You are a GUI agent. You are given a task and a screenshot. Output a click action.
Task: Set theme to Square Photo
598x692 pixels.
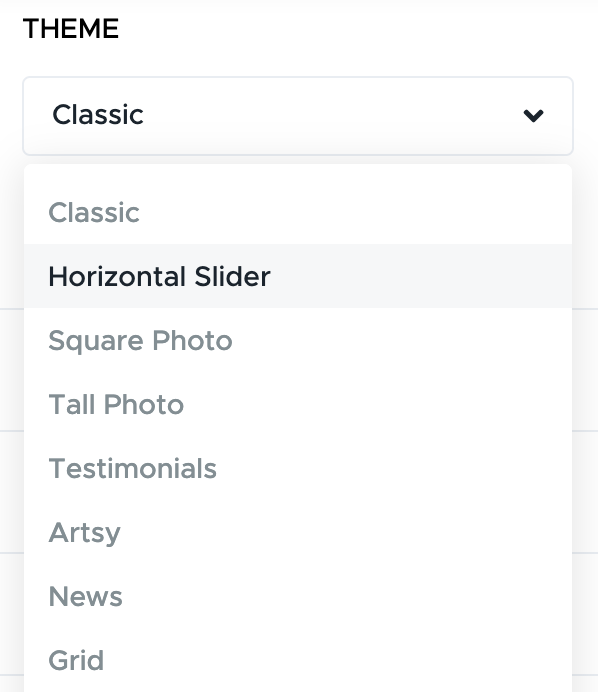298,340
